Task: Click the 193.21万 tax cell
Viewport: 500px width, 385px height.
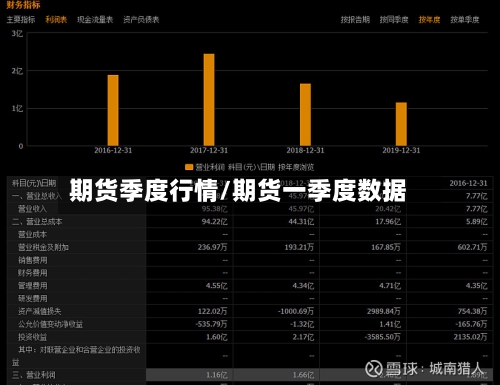Action: click(299, 247)
